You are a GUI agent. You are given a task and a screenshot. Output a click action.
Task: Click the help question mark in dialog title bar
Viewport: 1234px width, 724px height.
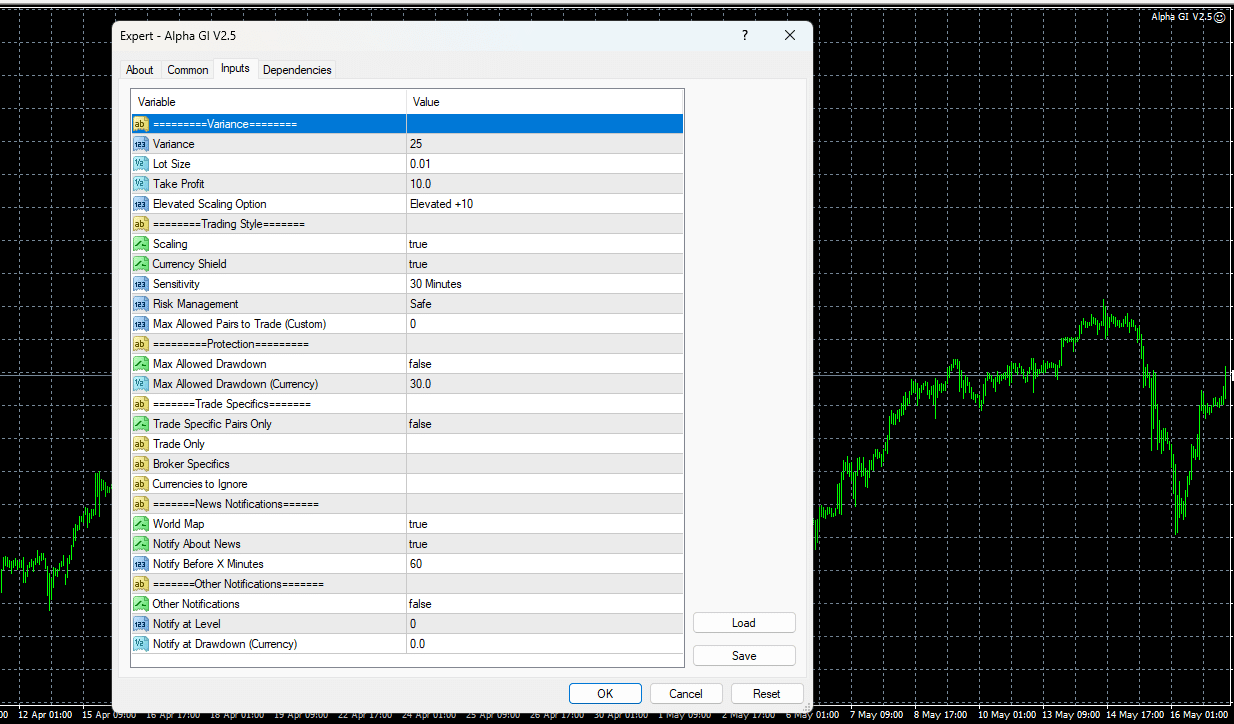click(744, 35)
